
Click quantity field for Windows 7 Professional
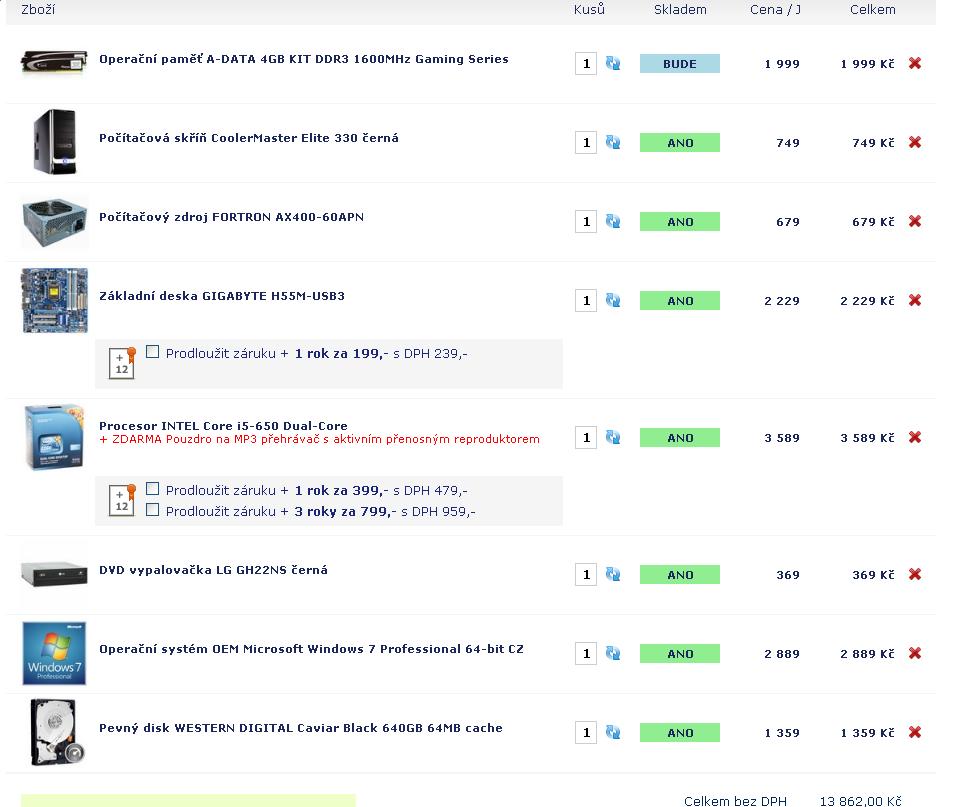click(x=586, y=653)
